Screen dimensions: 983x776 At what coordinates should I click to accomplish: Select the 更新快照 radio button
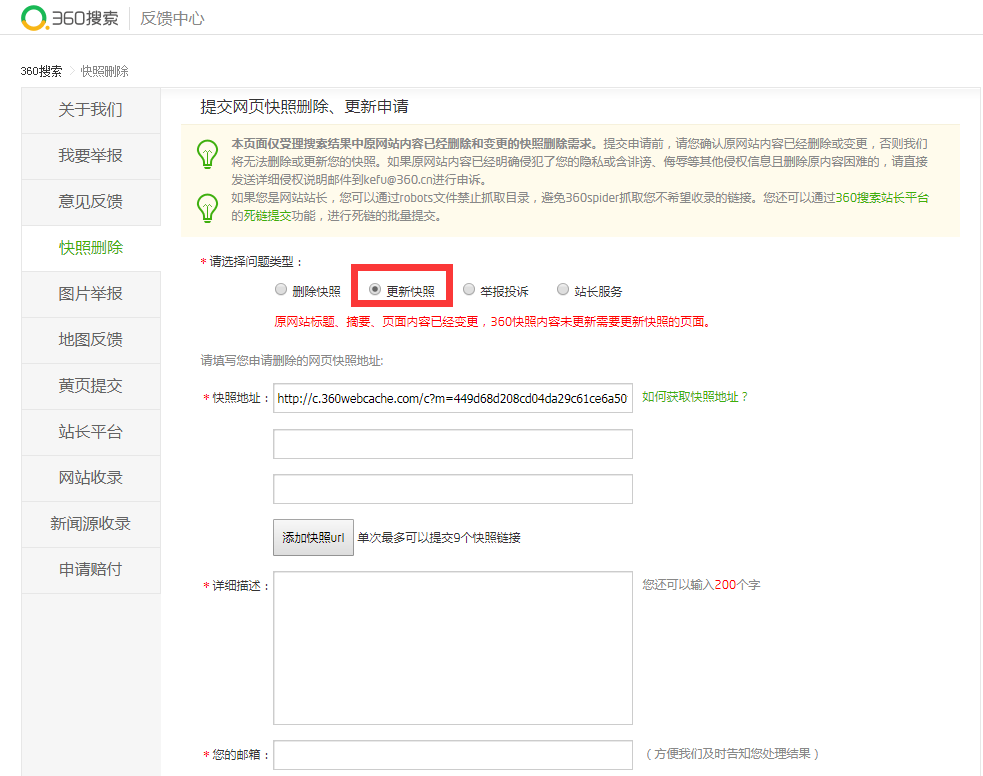pyautogui.click(x=375, y=290)
